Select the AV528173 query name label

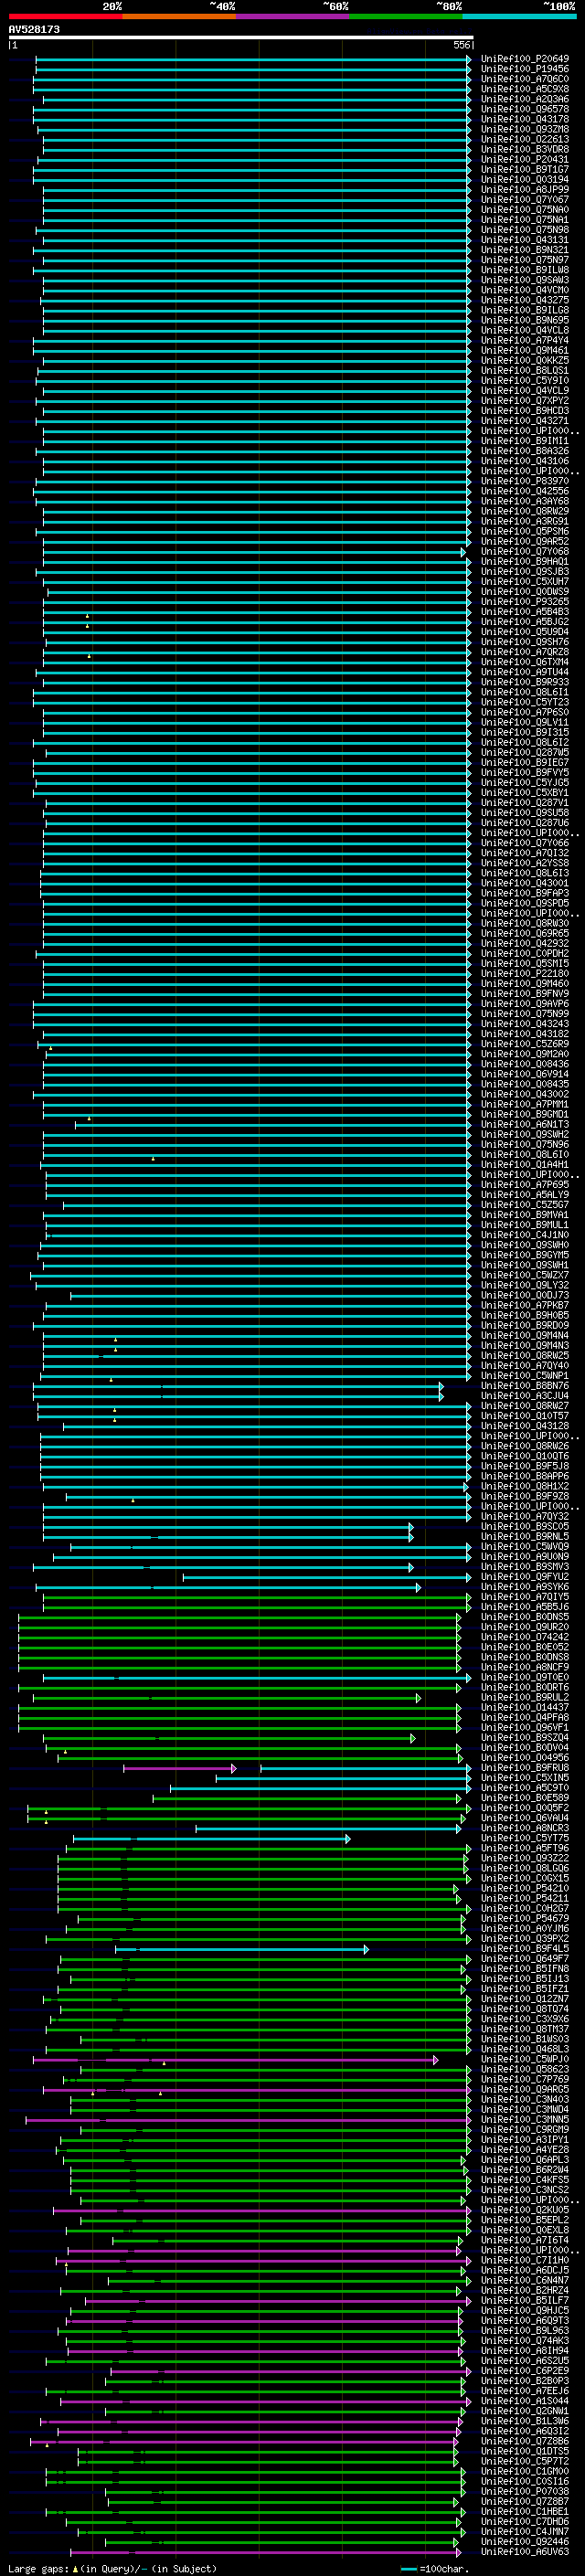(x=34, y=29)
